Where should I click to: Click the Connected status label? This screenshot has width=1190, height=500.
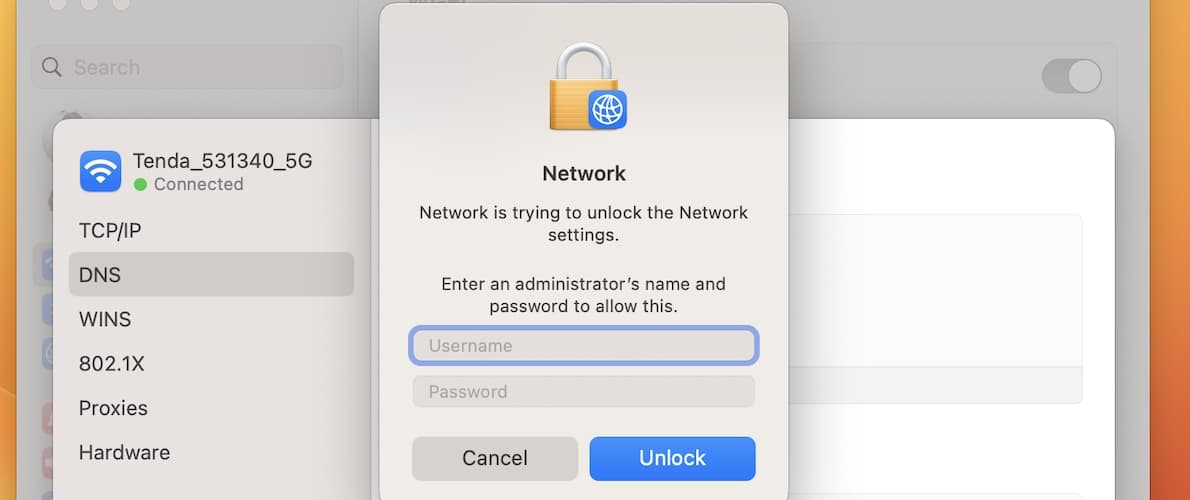198,184
